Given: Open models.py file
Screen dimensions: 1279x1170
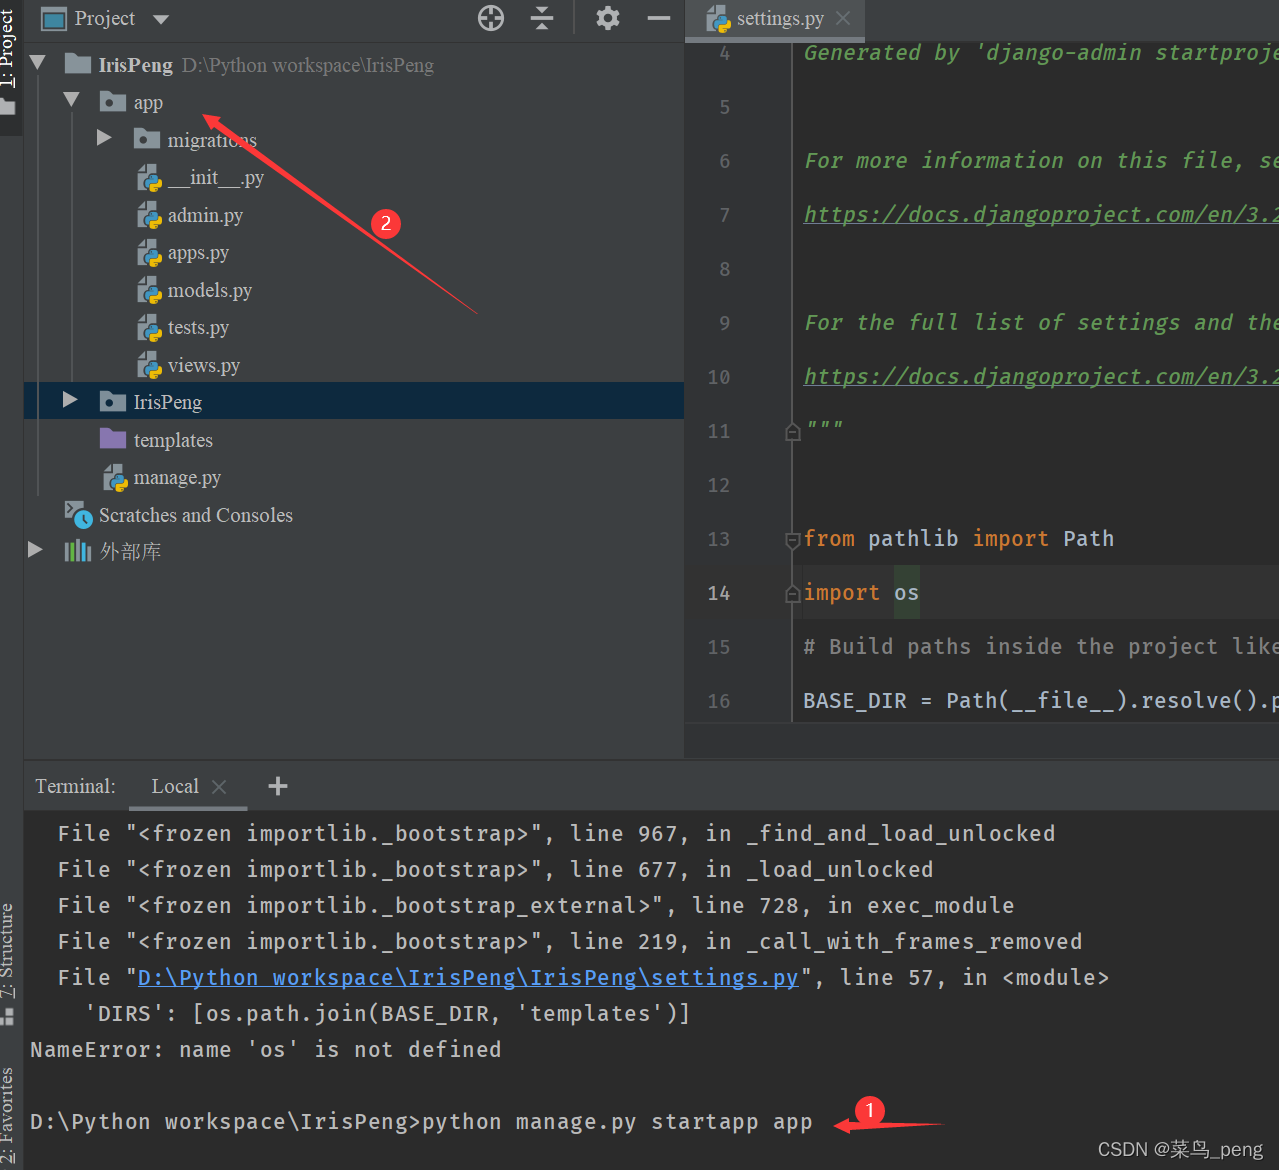Looking at the screenshot, I should point(210,290).
